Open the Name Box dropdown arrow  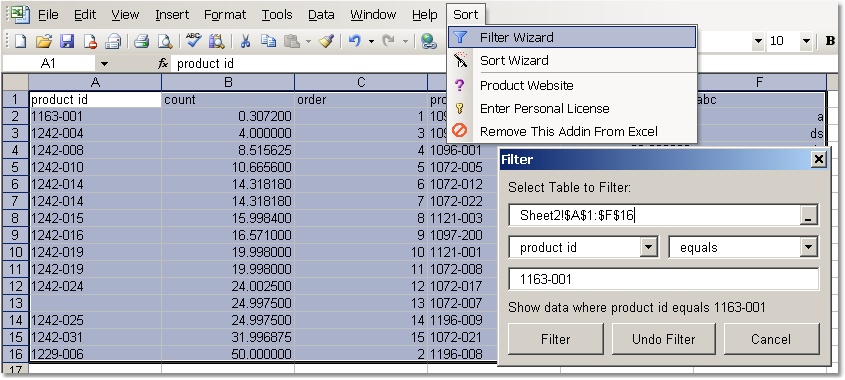[x=104, y=64]
